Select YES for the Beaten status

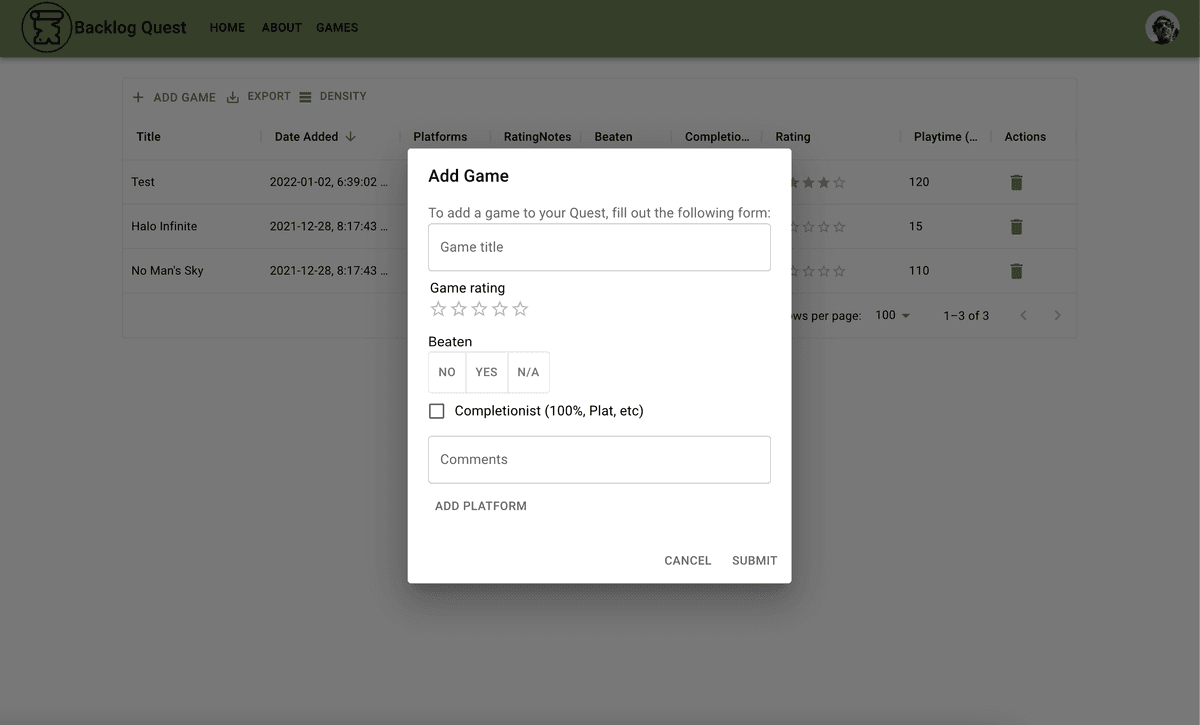click(x=486, y=371)
